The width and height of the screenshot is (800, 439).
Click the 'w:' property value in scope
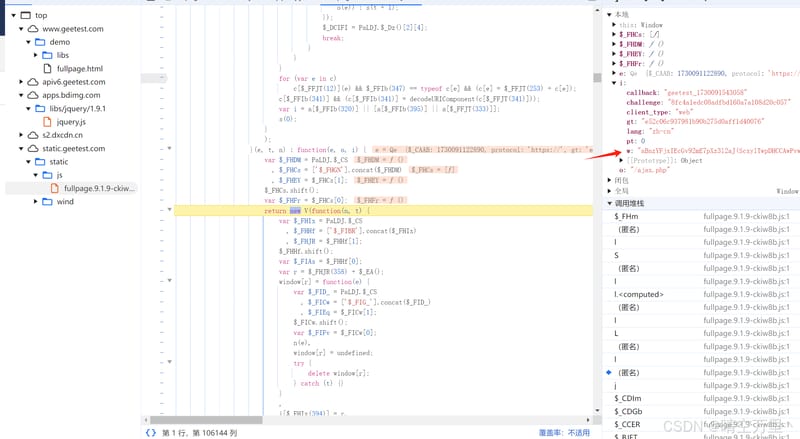click(x=717, y=151)
